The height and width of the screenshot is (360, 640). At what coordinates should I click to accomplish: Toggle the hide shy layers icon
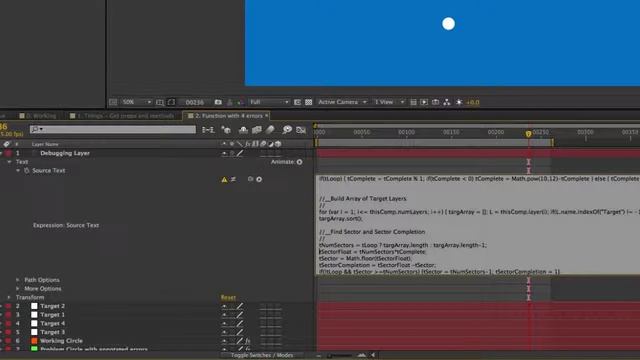[243, 130]
